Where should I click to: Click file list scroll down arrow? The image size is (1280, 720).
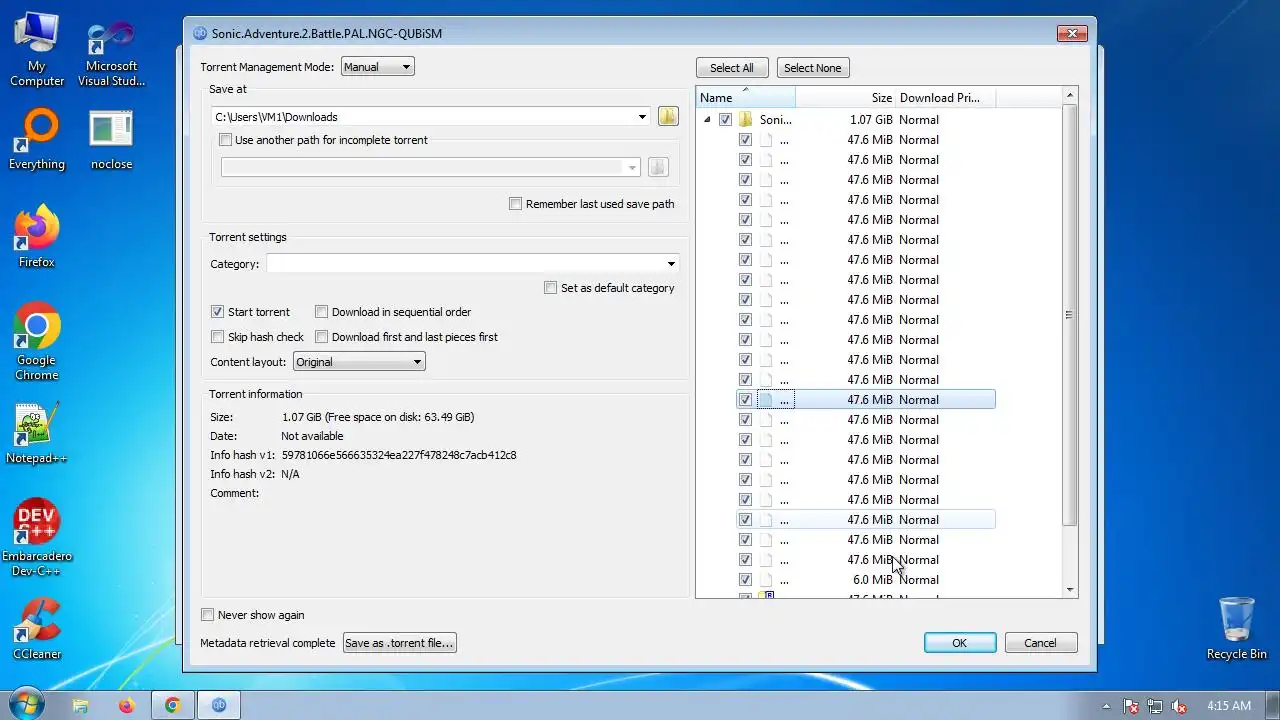tap(1070, 590)
